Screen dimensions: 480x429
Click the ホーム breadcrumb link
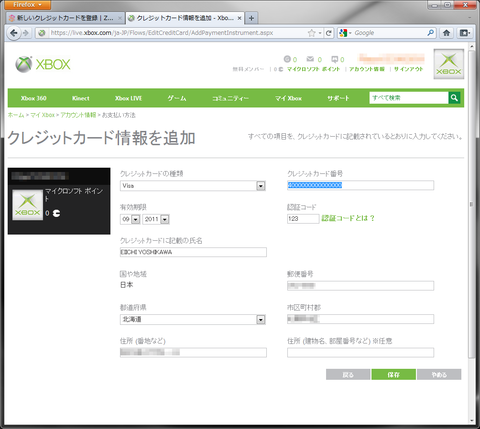coord(16,115)
